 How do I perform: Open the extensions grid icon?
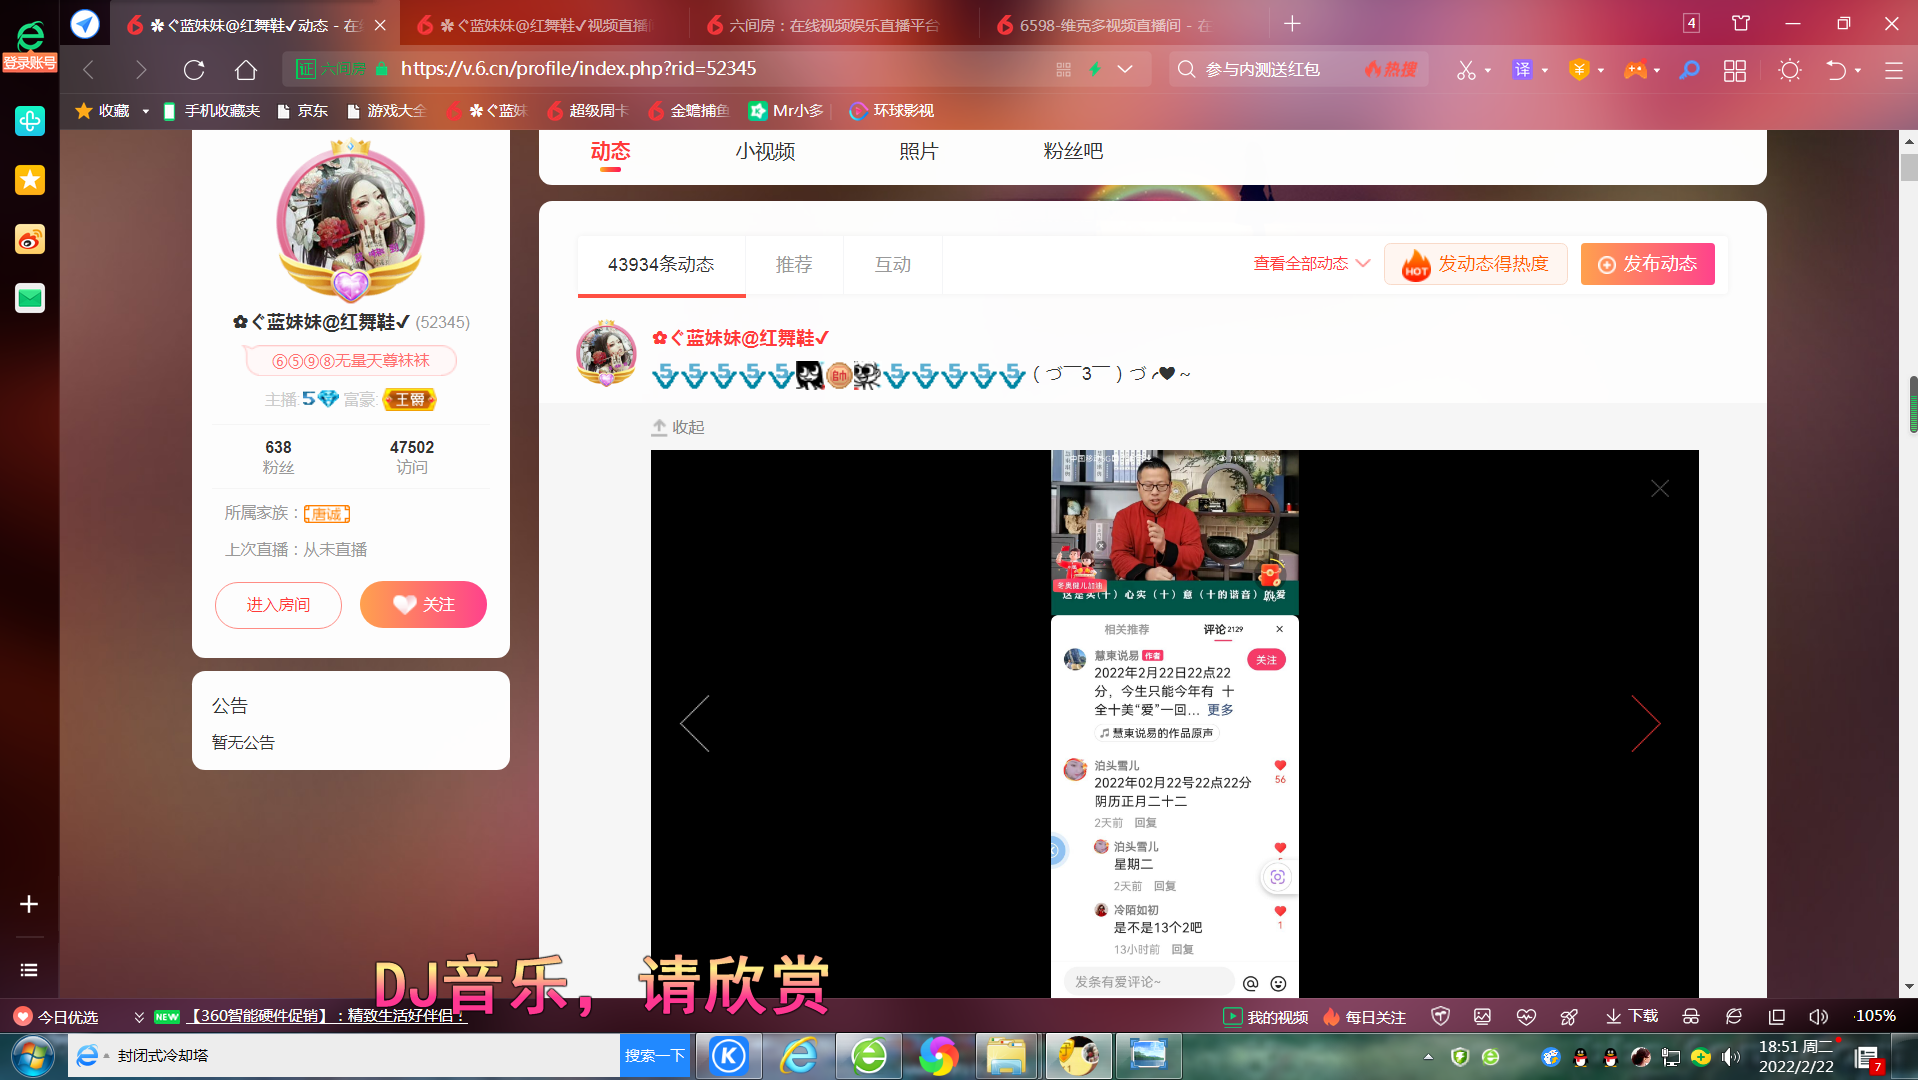pyautogui.click(x=1735, y=70)
